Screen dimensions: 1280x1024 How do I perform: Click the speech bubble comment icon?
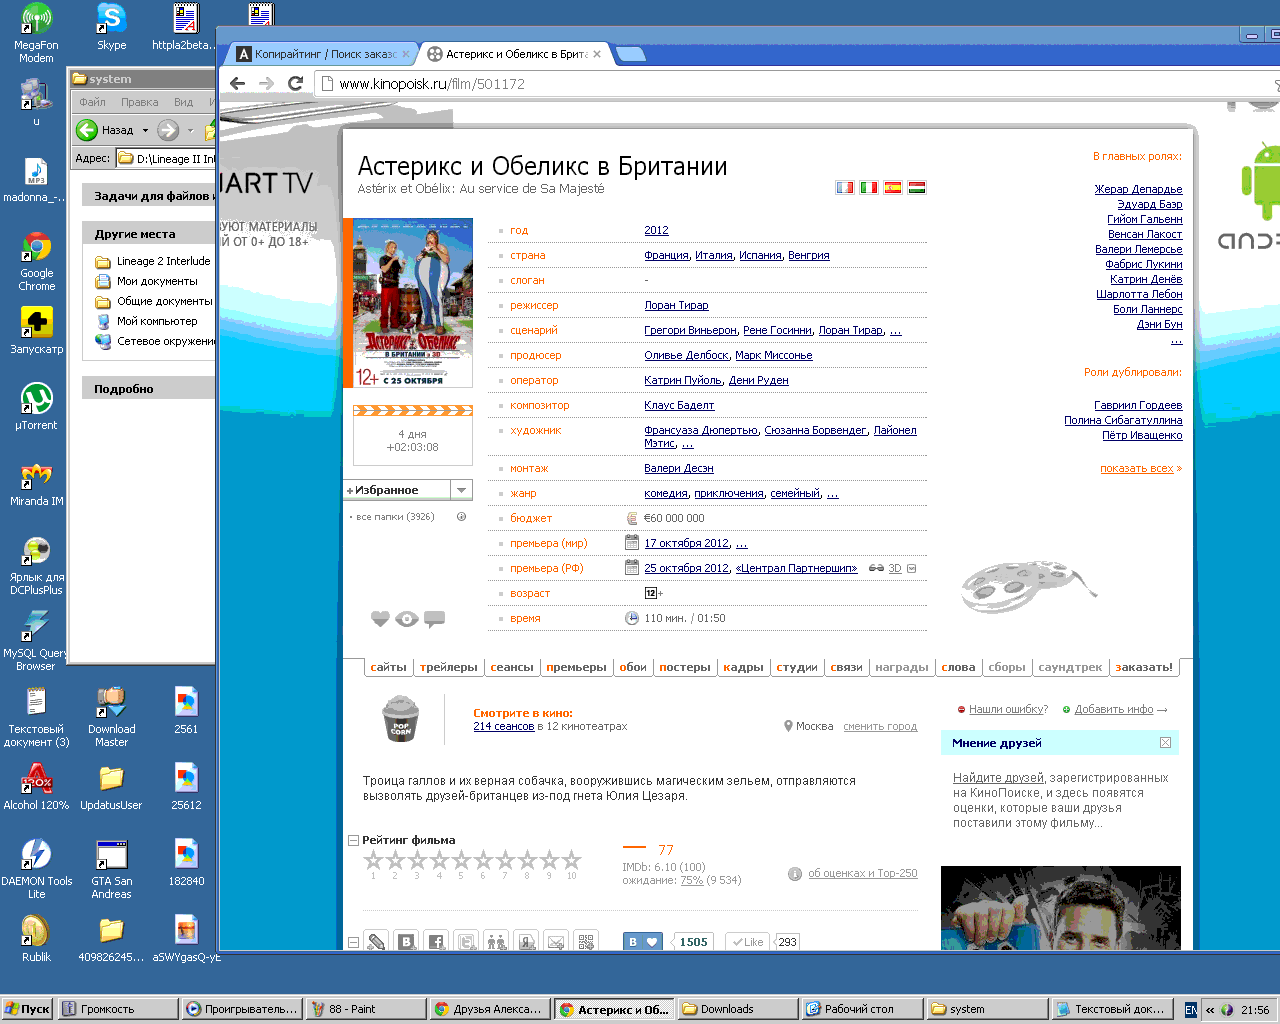(x=434, y=619)
